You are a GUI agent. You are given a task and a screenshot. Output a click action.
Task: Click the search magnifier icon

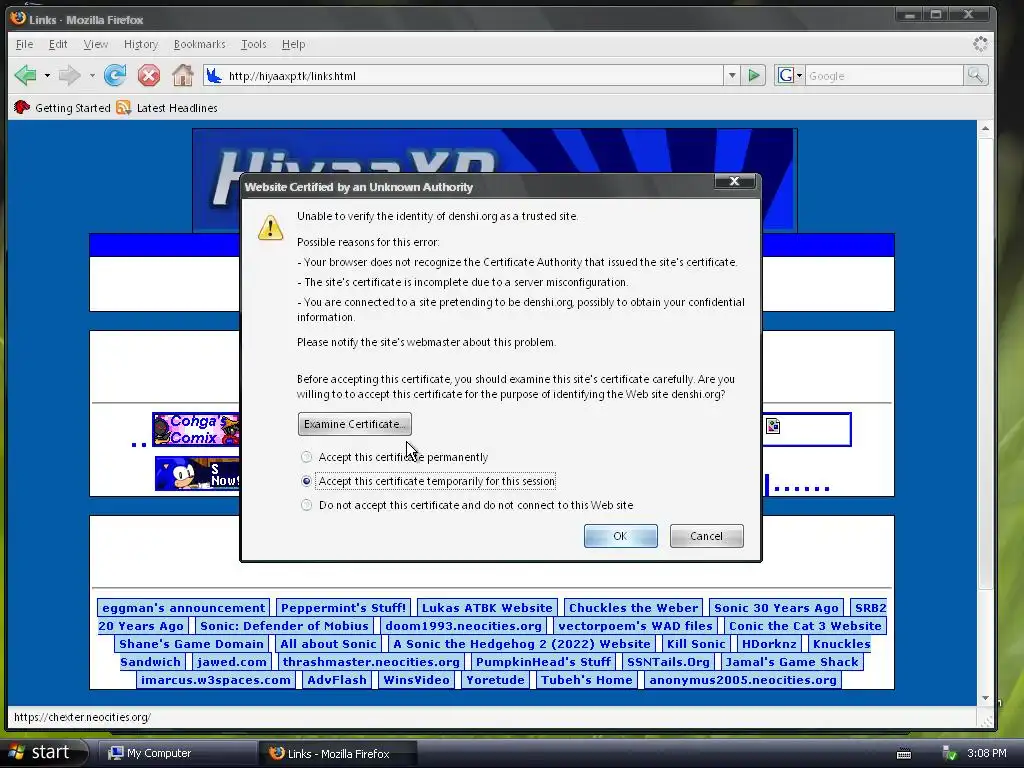tap(976, 76)
